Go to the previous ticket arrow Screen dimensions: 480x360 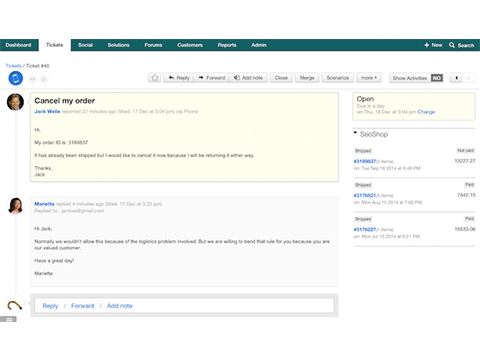coord(456,78)
